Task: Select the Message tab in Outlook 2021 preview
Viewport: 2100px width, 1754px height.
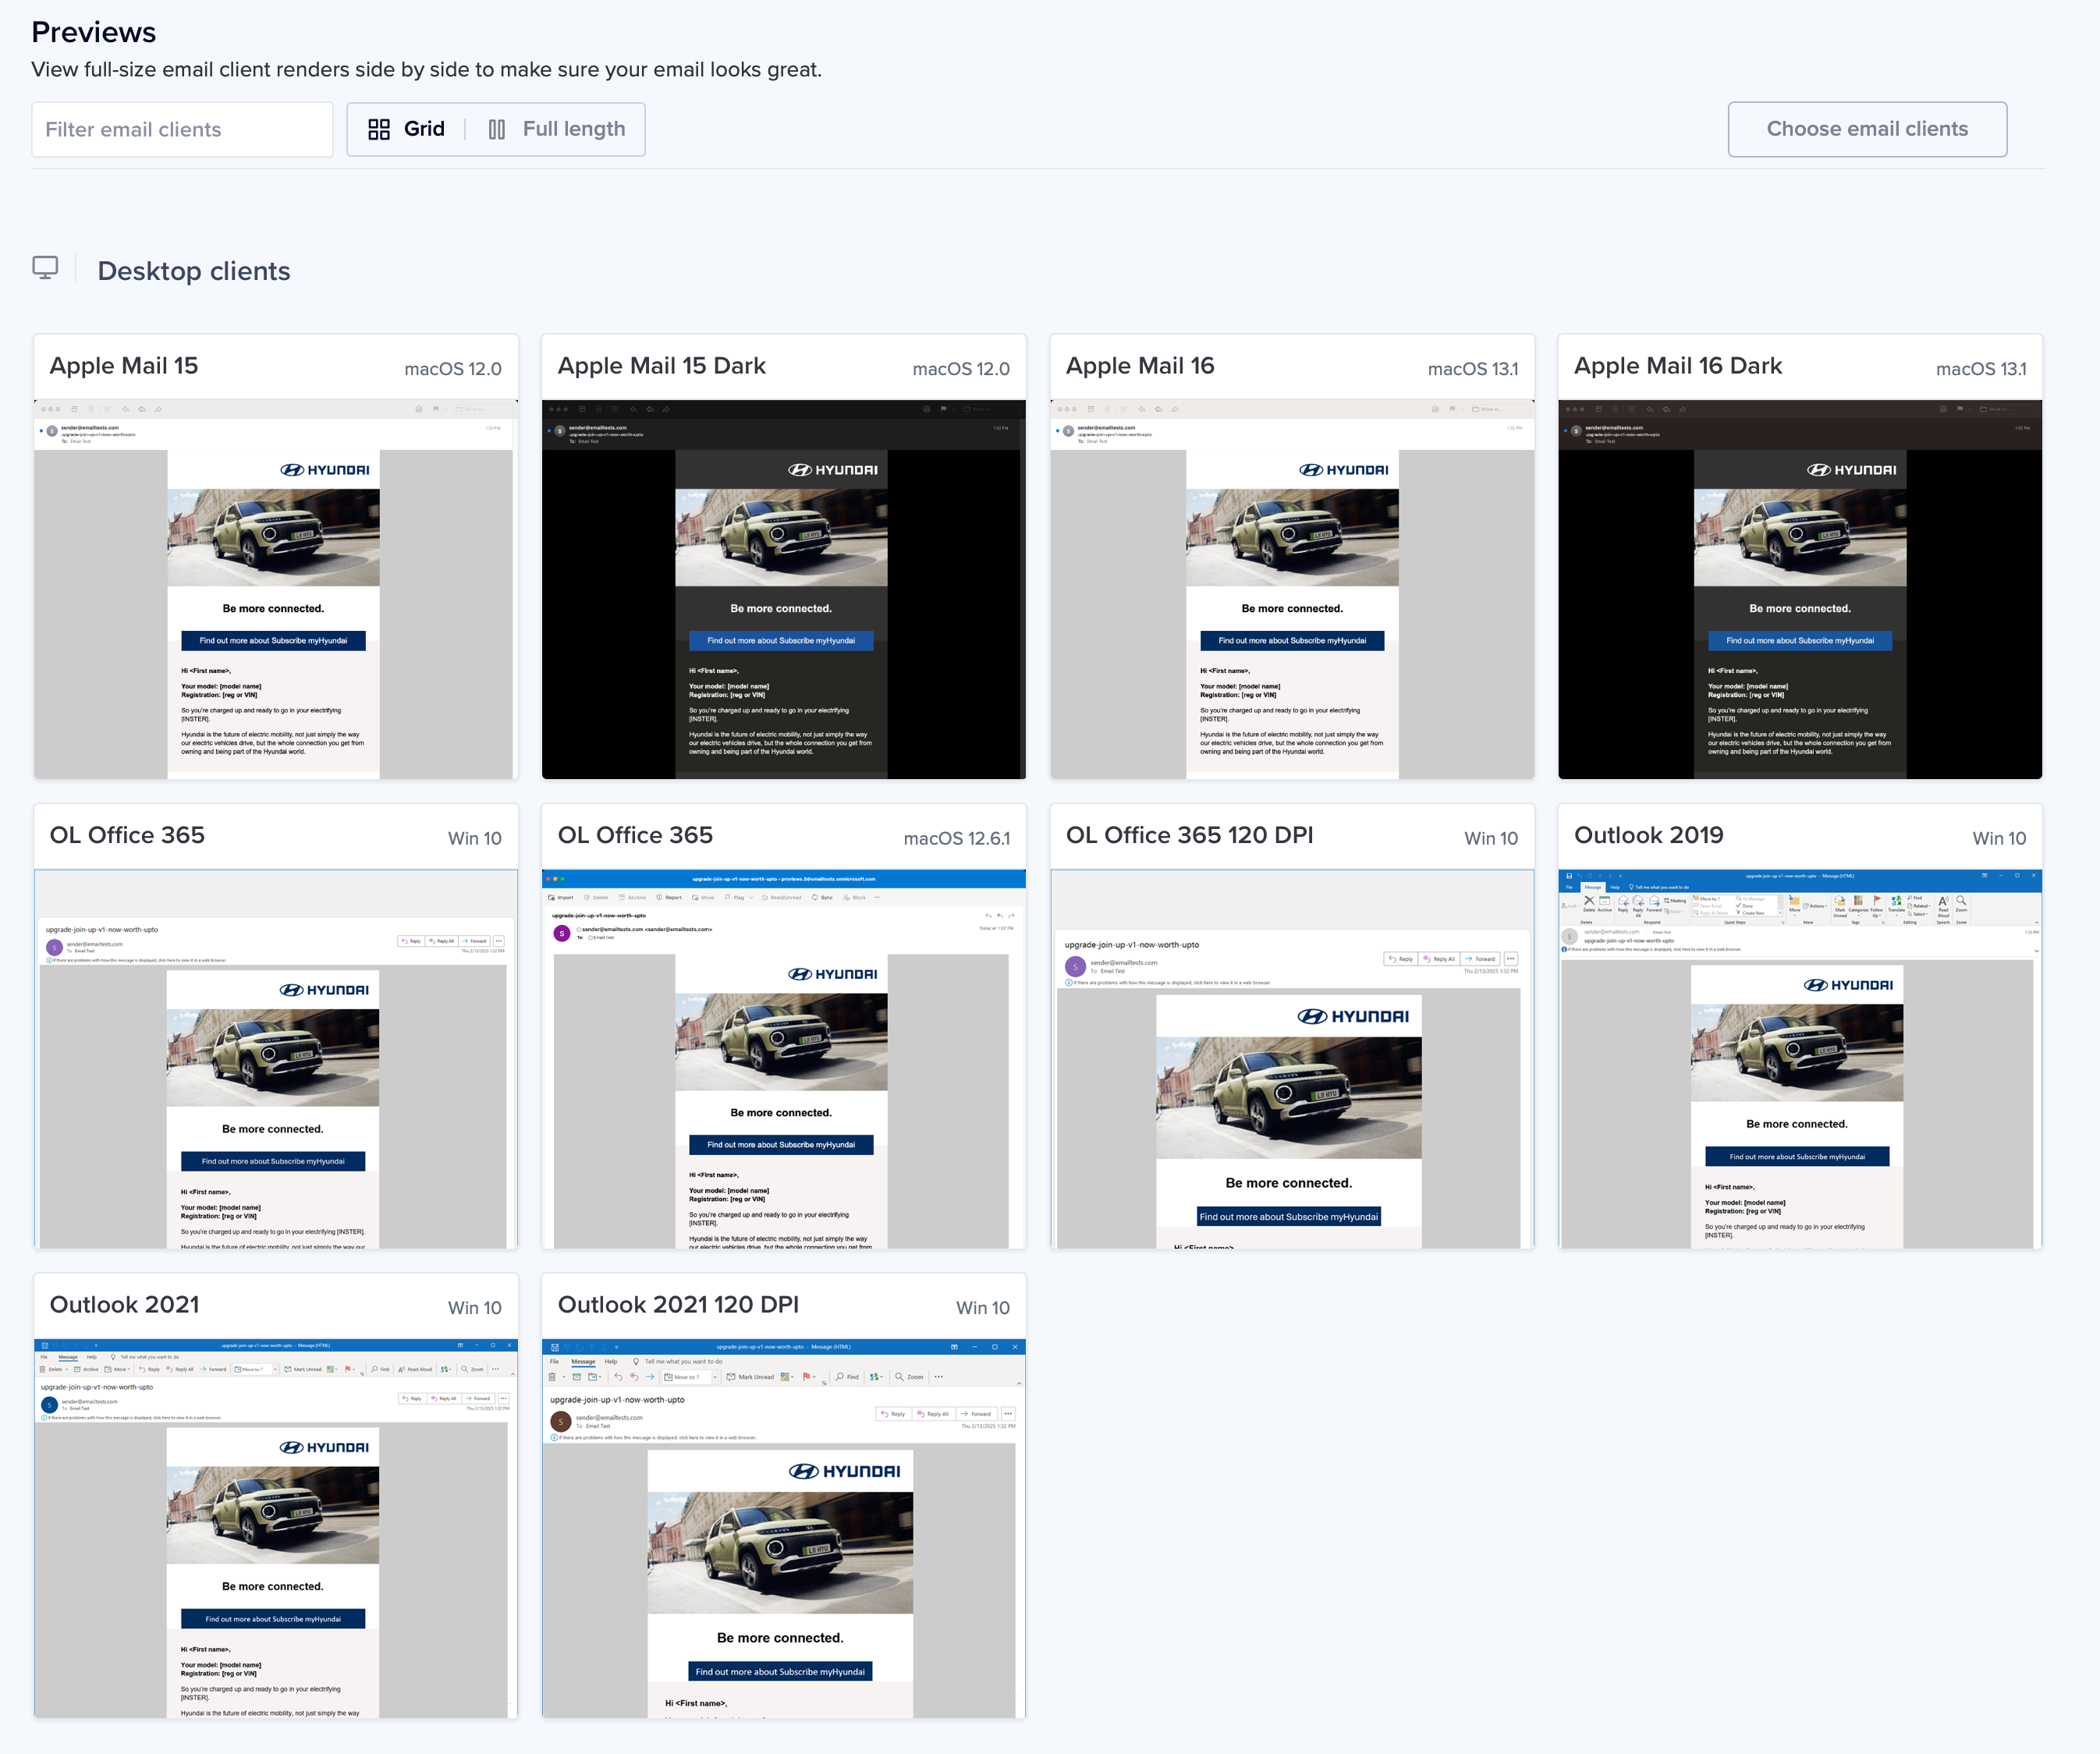Action: pyautogui.click(x=68, y=1357)
